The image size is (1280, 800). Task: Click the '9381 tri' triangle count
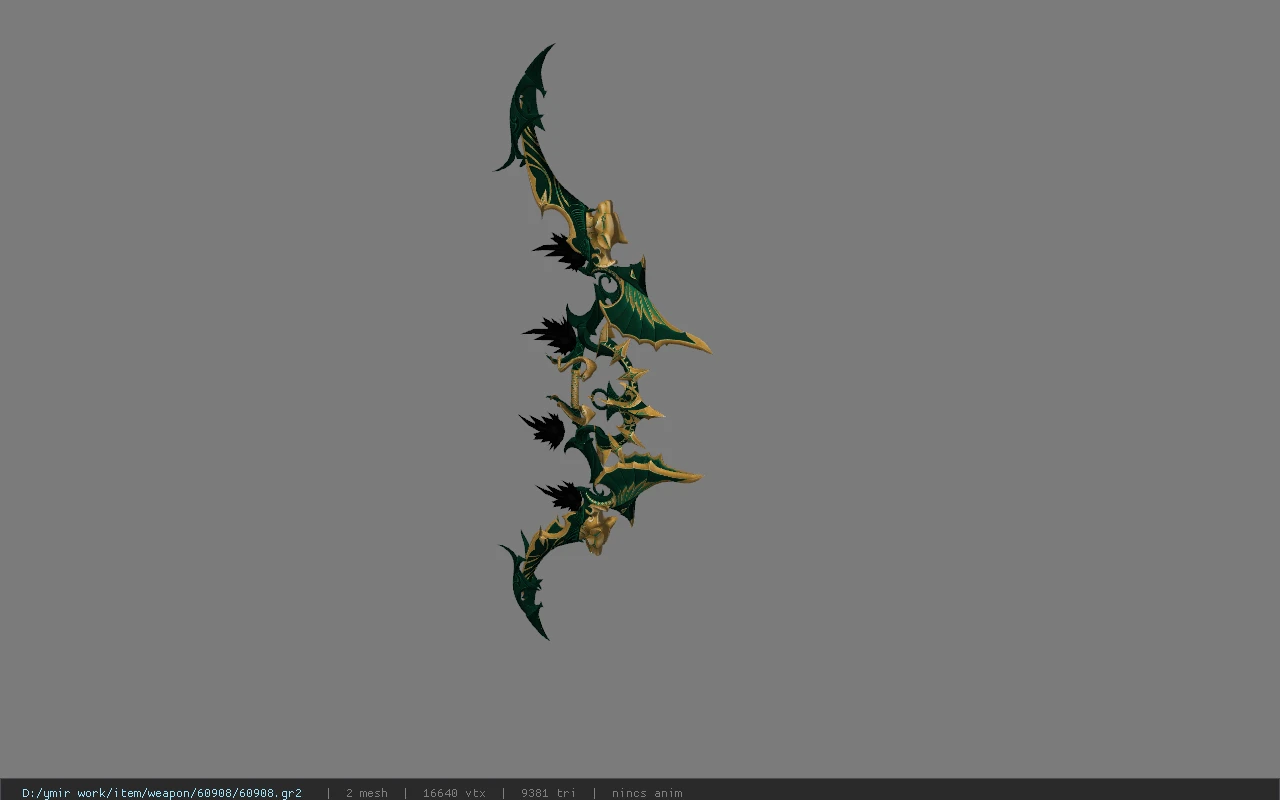[x=548, y=793]
